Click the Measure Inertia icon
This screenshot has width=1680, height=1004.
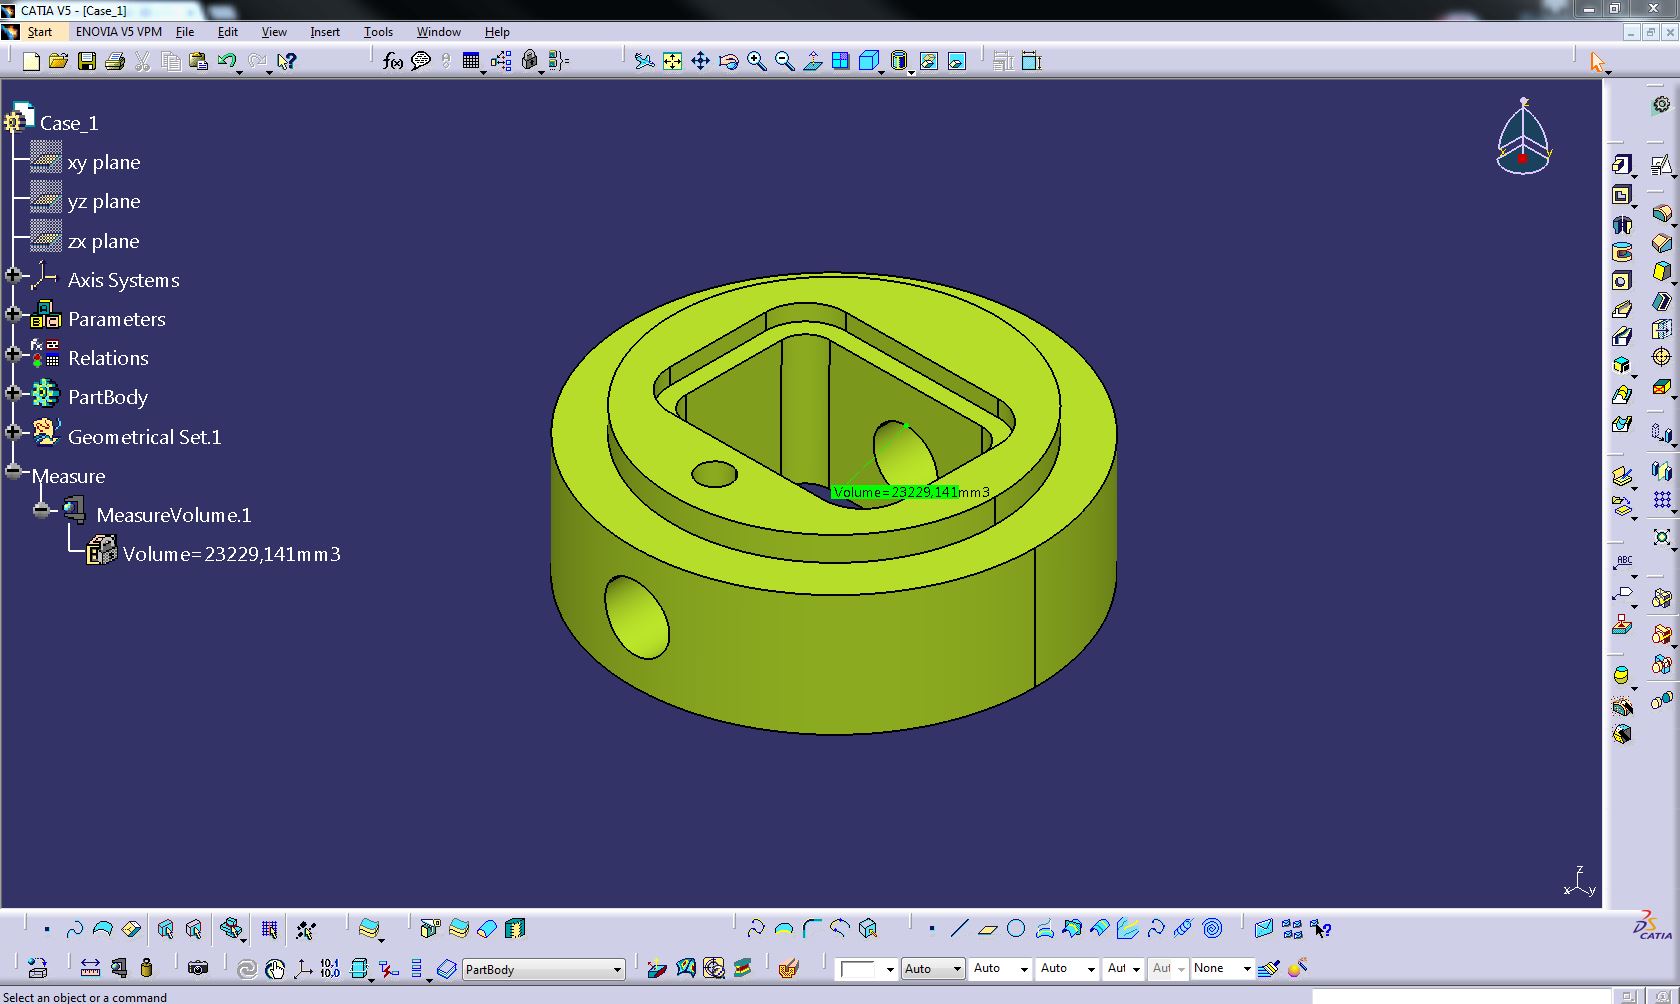147,968
